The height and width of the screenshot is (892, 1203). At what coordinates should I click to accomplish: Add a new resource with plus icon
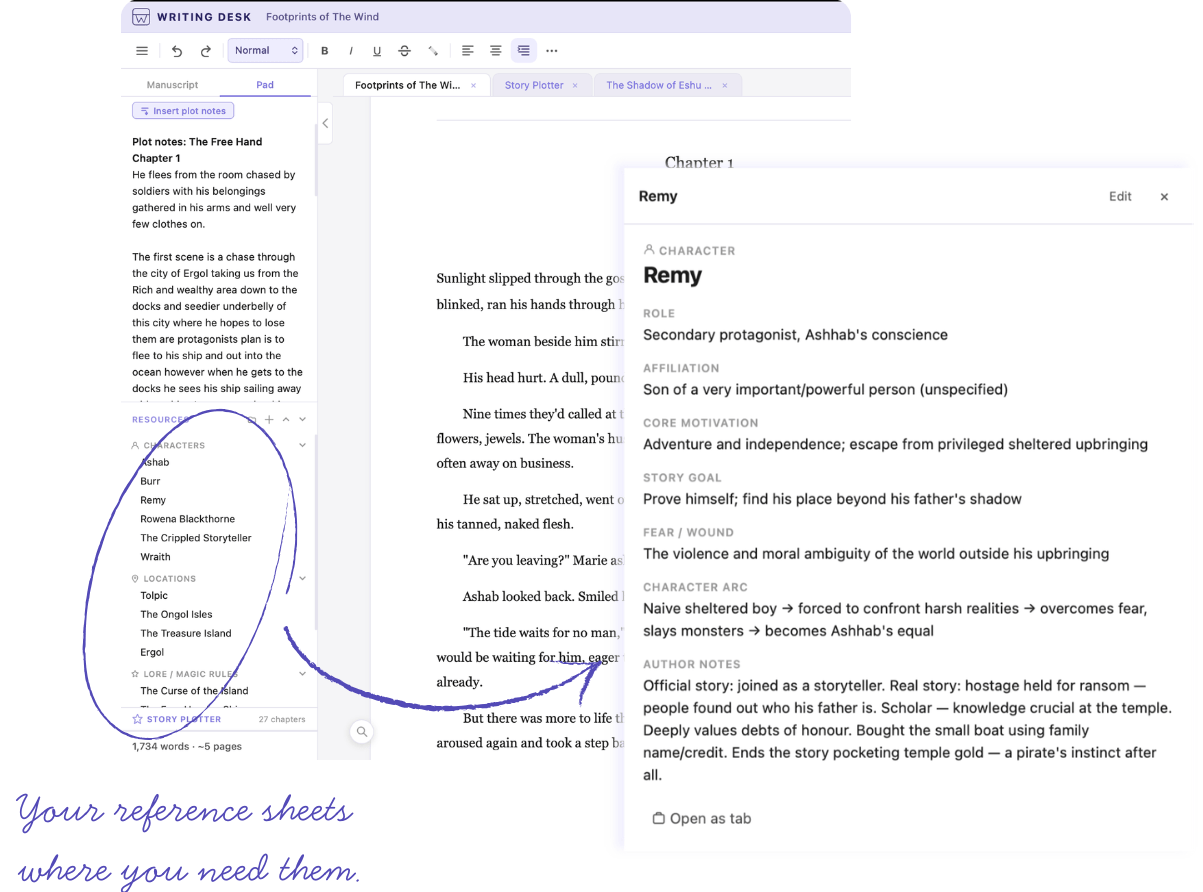coord(269,420)
